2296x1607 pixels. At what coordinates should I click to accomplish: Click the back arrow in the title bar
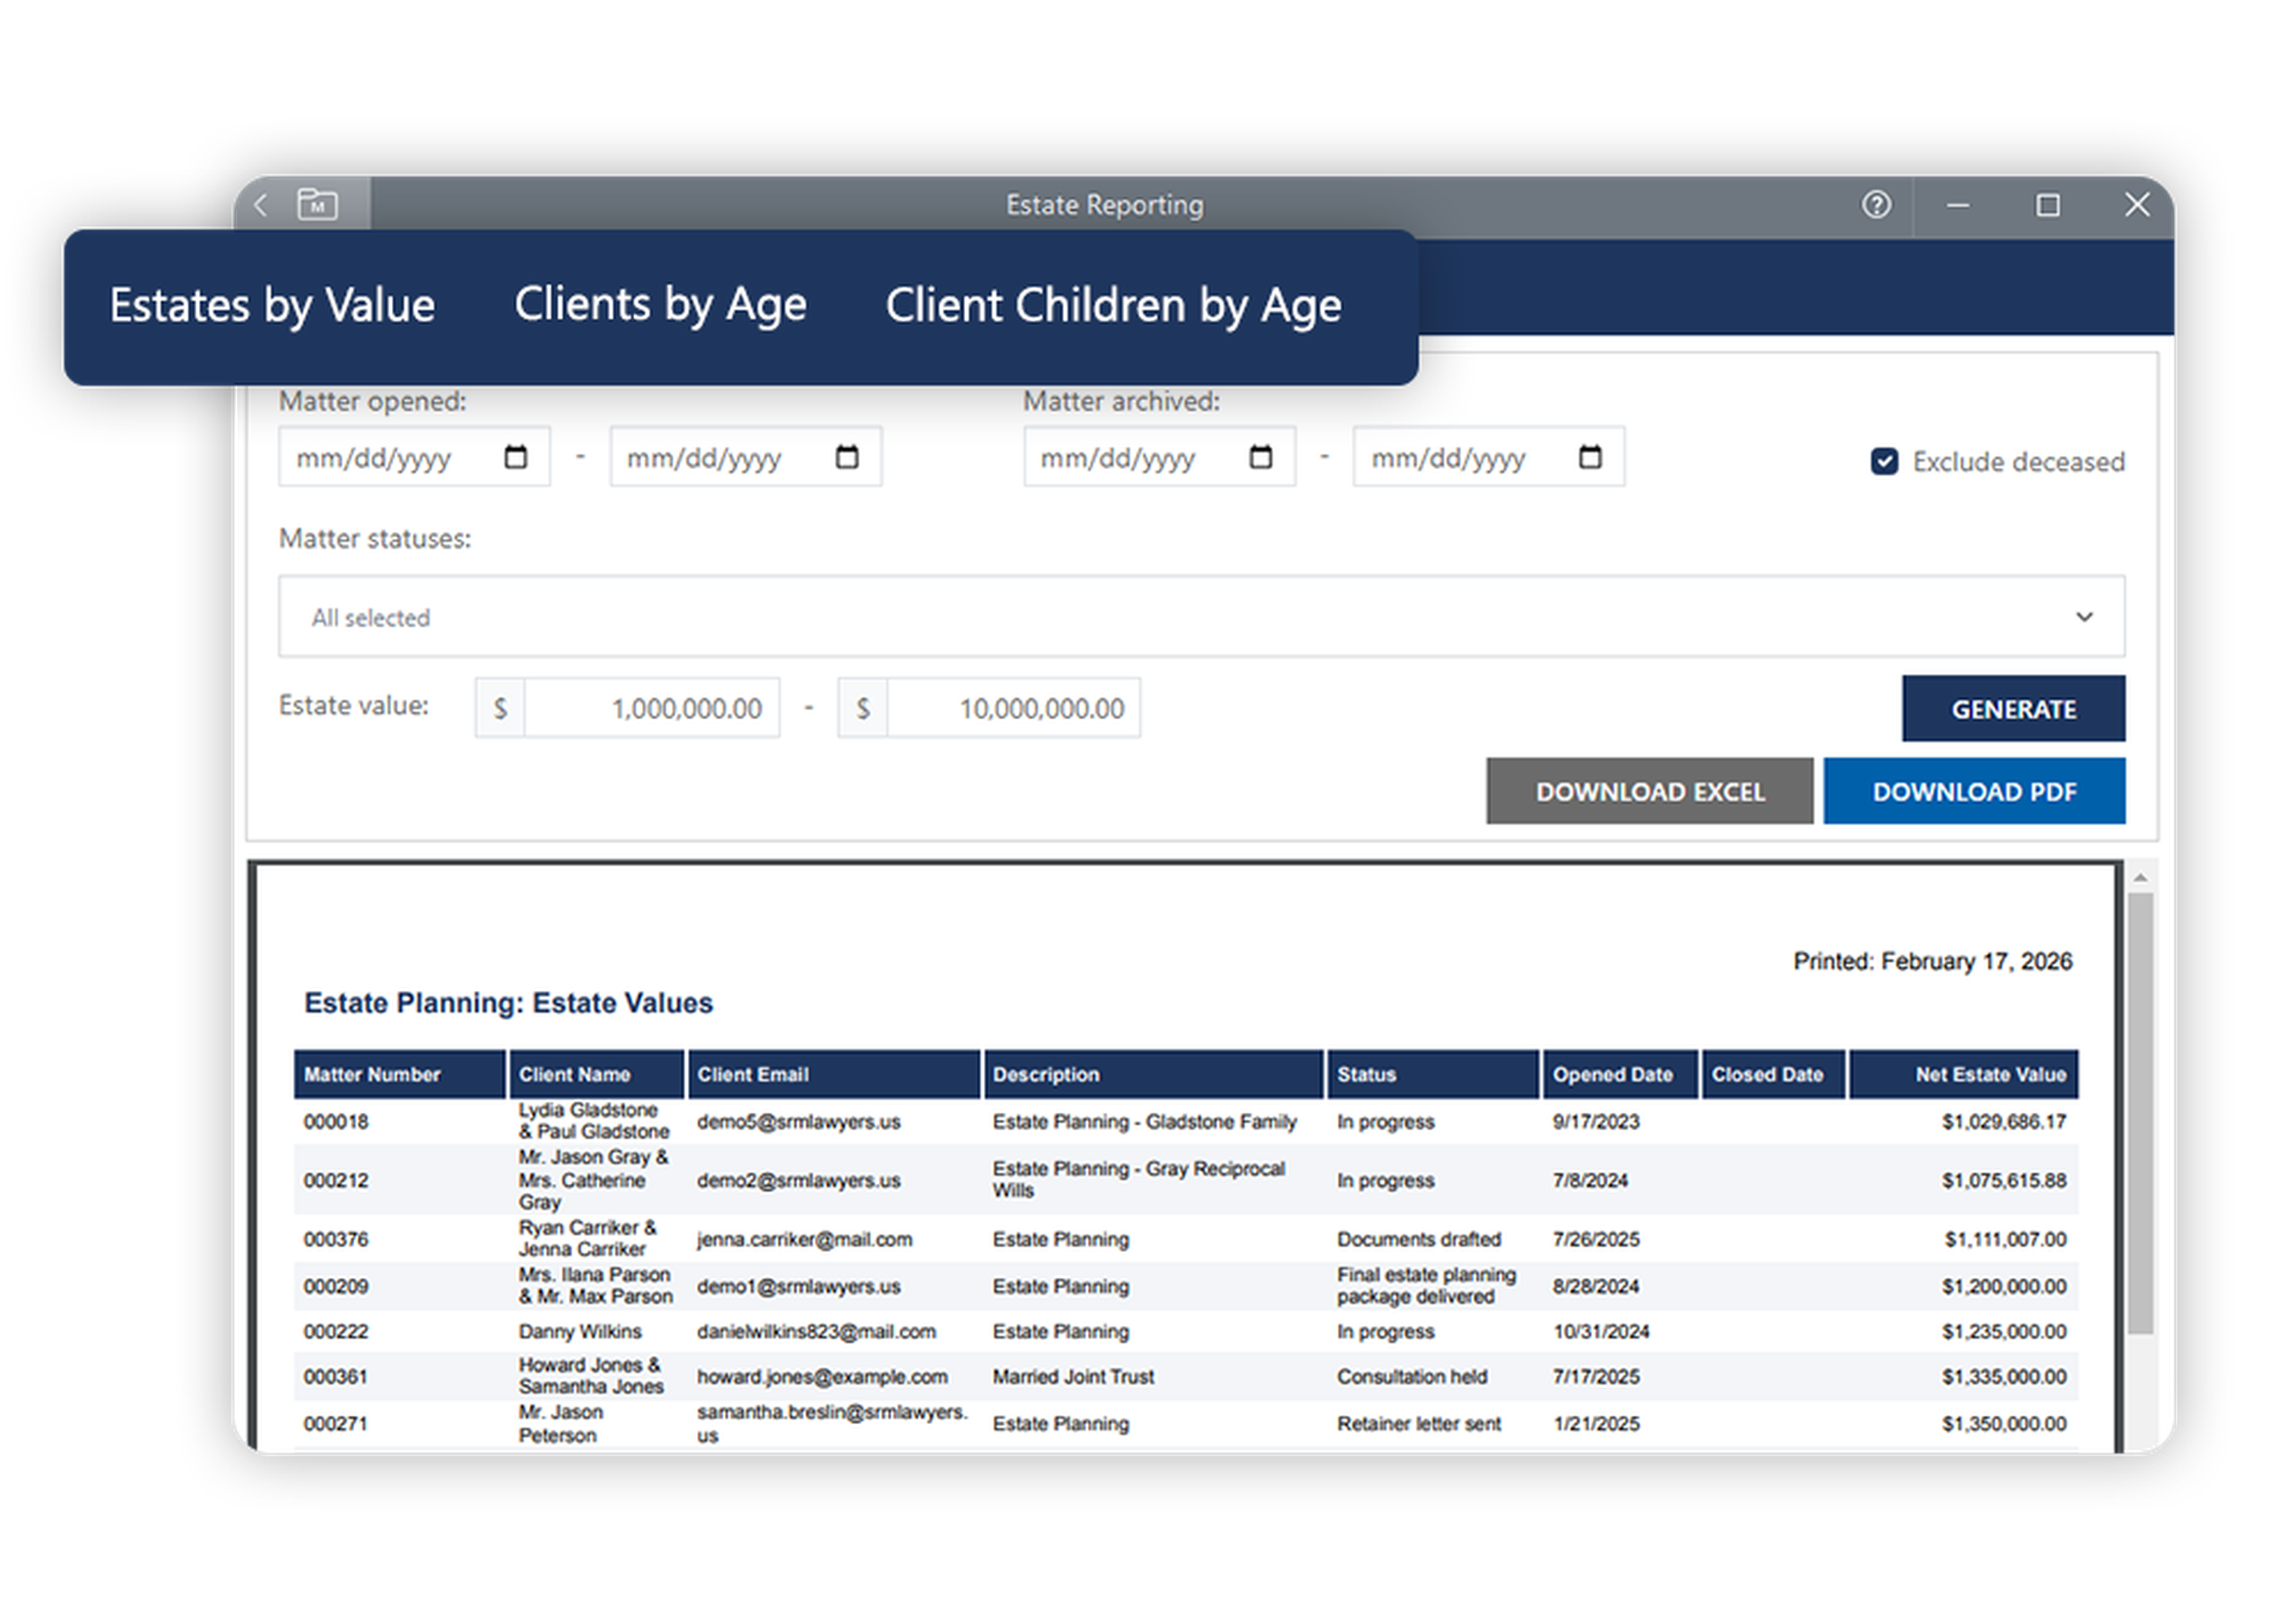(261, 204)
